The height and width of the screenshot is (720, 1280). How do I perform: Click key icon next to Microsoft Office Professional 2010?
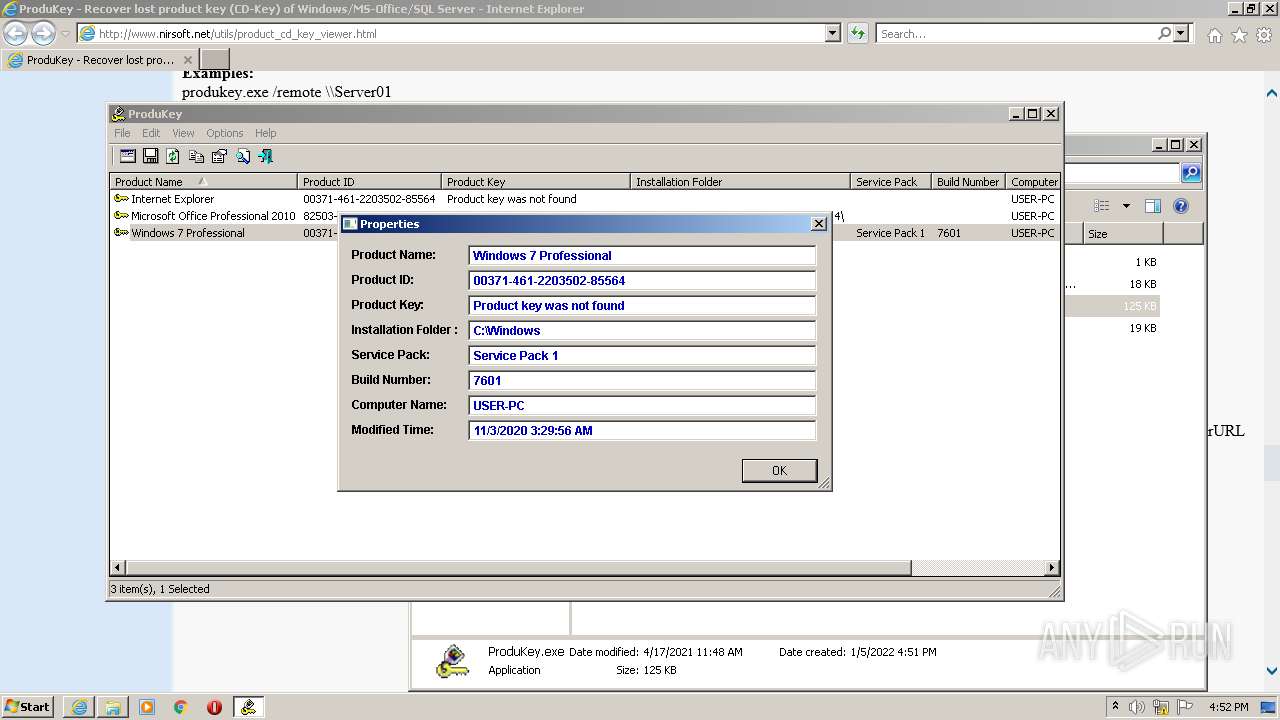(121, 216)
